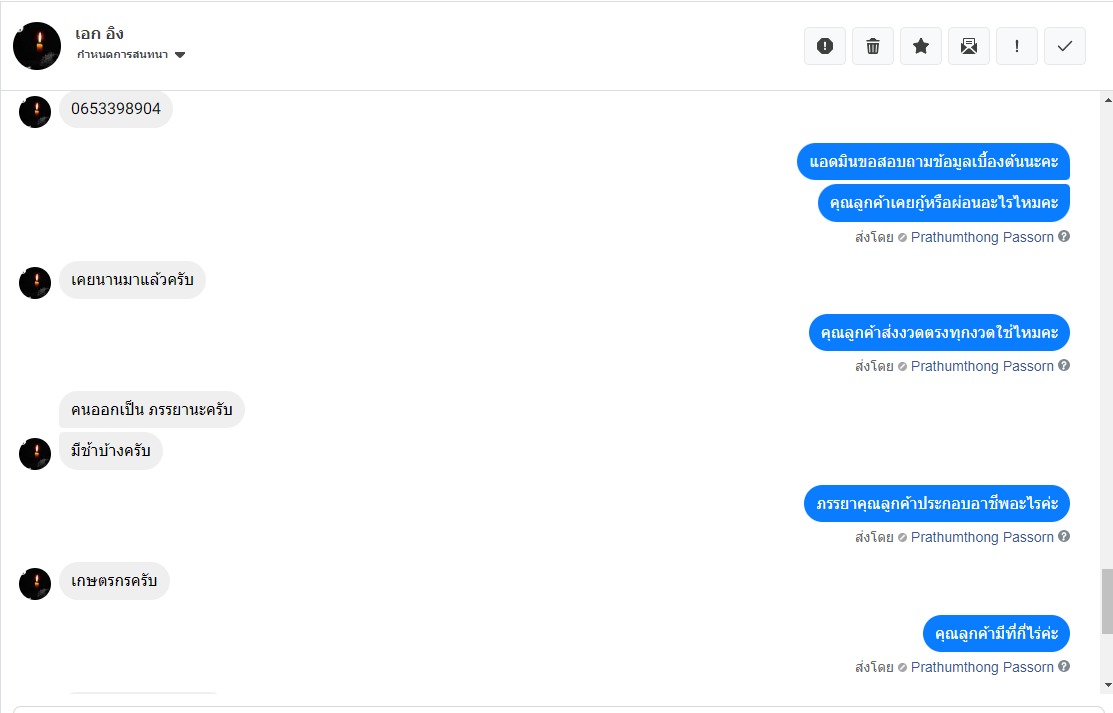Click Prathumthong Passorn link below occupation question
This screenshot has width=1113, height=713.
tap(981, 538)
